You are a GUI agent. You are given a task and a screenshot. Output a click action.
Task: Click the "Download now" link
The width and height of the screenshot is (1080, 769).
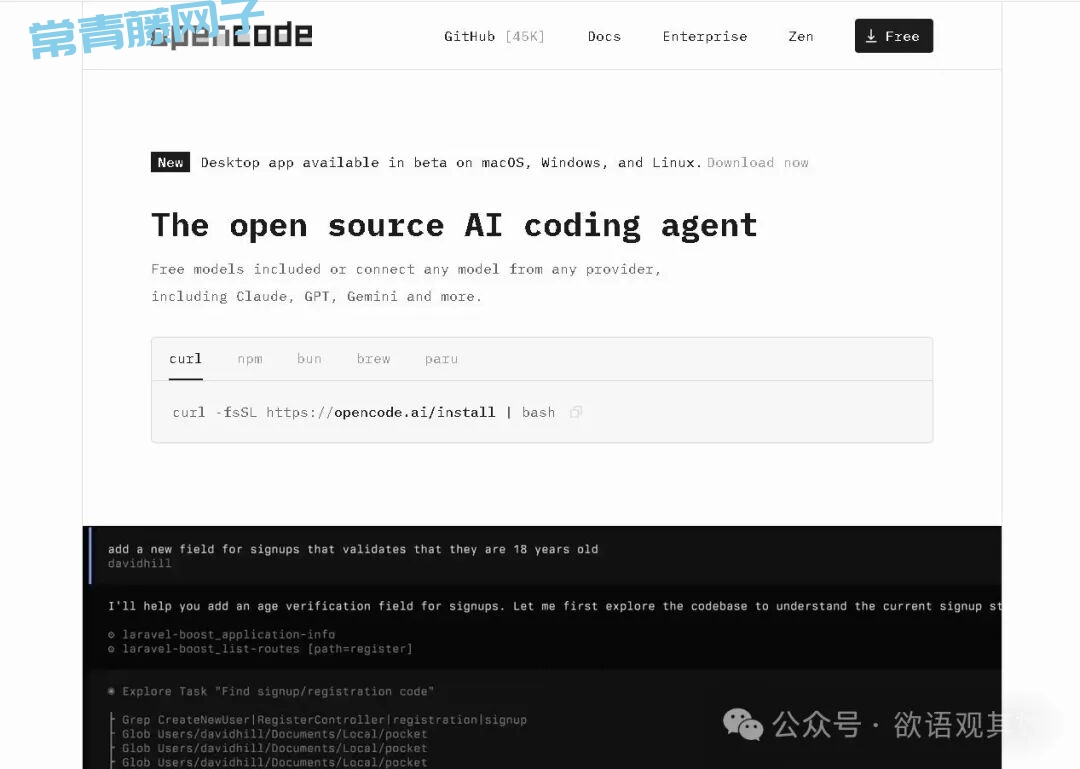(757, 163)
